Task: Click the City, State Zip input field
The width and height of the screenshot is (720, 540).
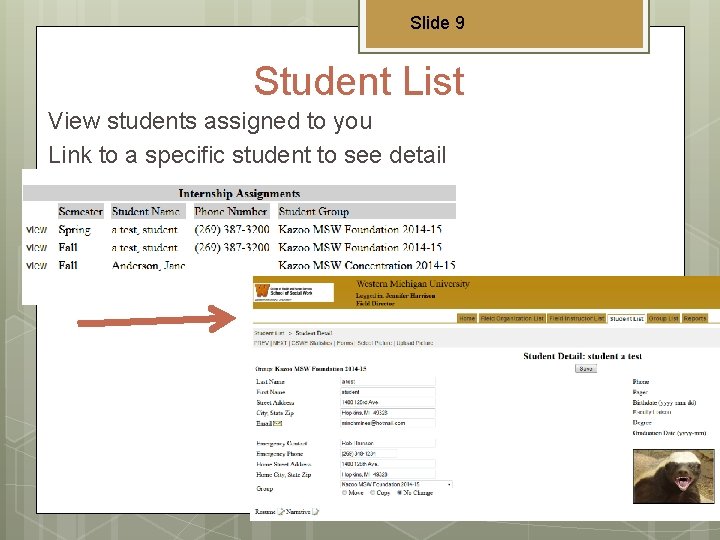Action: (388, 413)
